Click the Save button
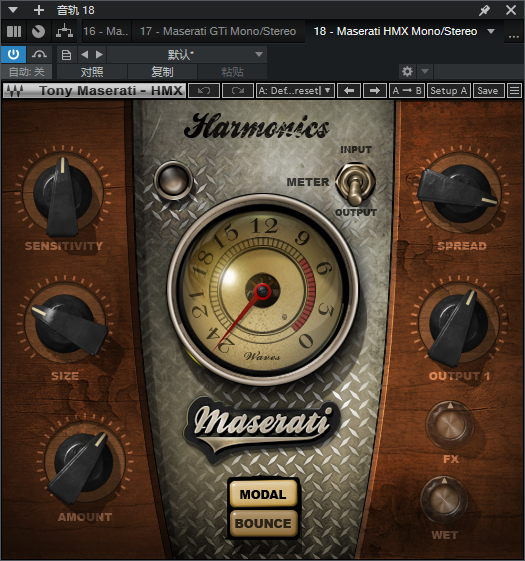Image resolution: width=525 pixels, height=561 pixels. [488, 91]
